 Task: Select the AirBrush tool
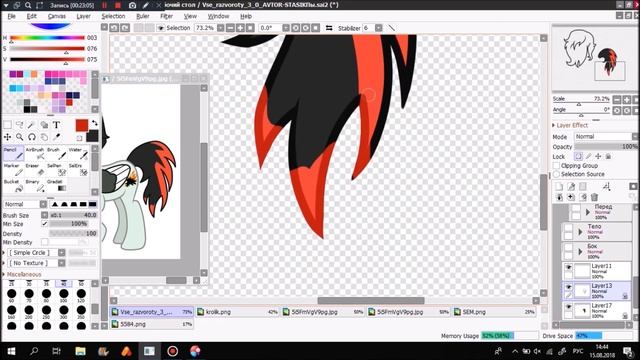(35, 153)
